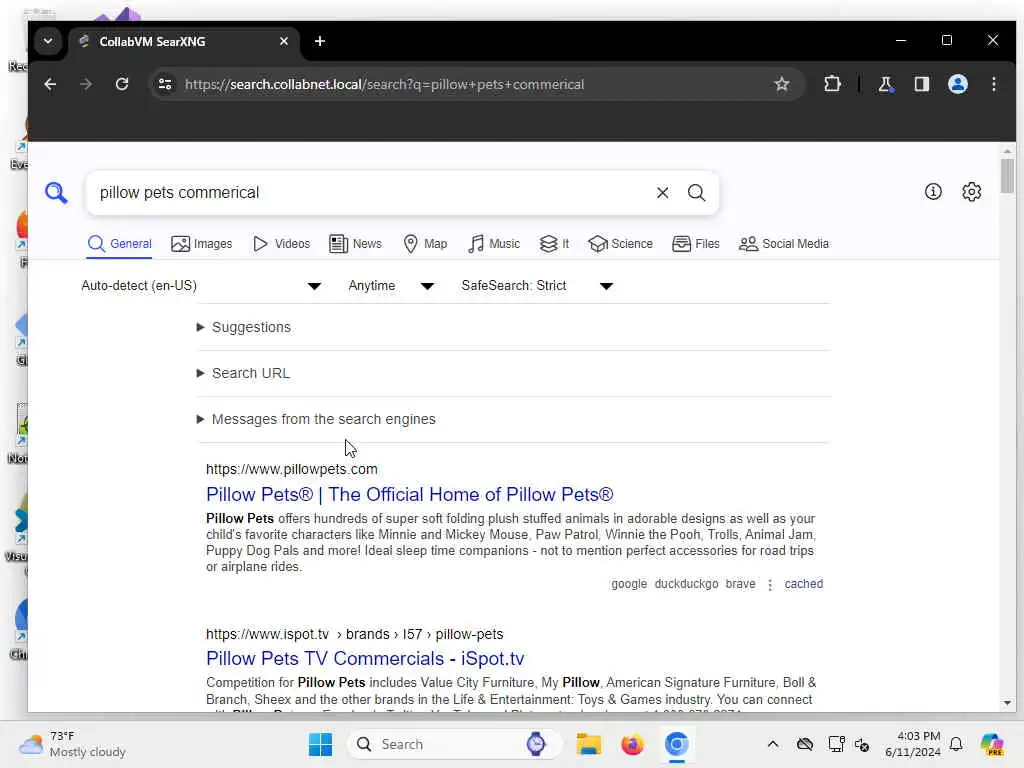The image size is (1024, 768).
Task: Switch to News results tab
Action: [x=355, y=244]
